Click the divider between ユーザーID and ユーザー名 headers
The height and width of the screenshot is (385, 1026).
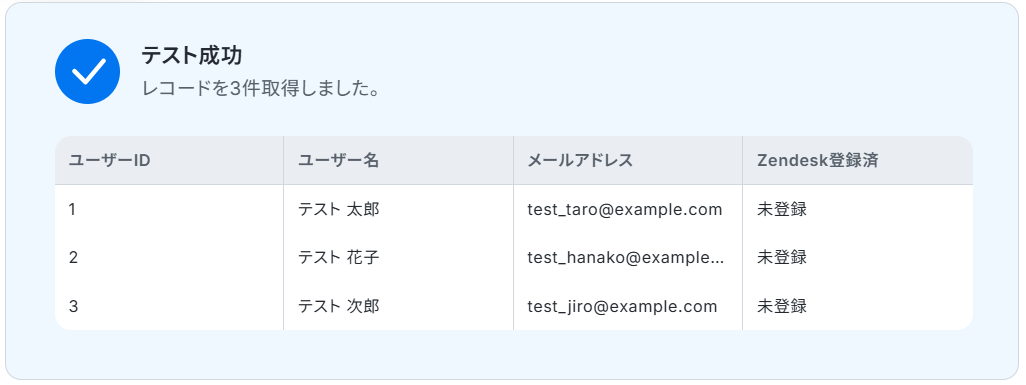pyautogui.click(x=283, y=160)
